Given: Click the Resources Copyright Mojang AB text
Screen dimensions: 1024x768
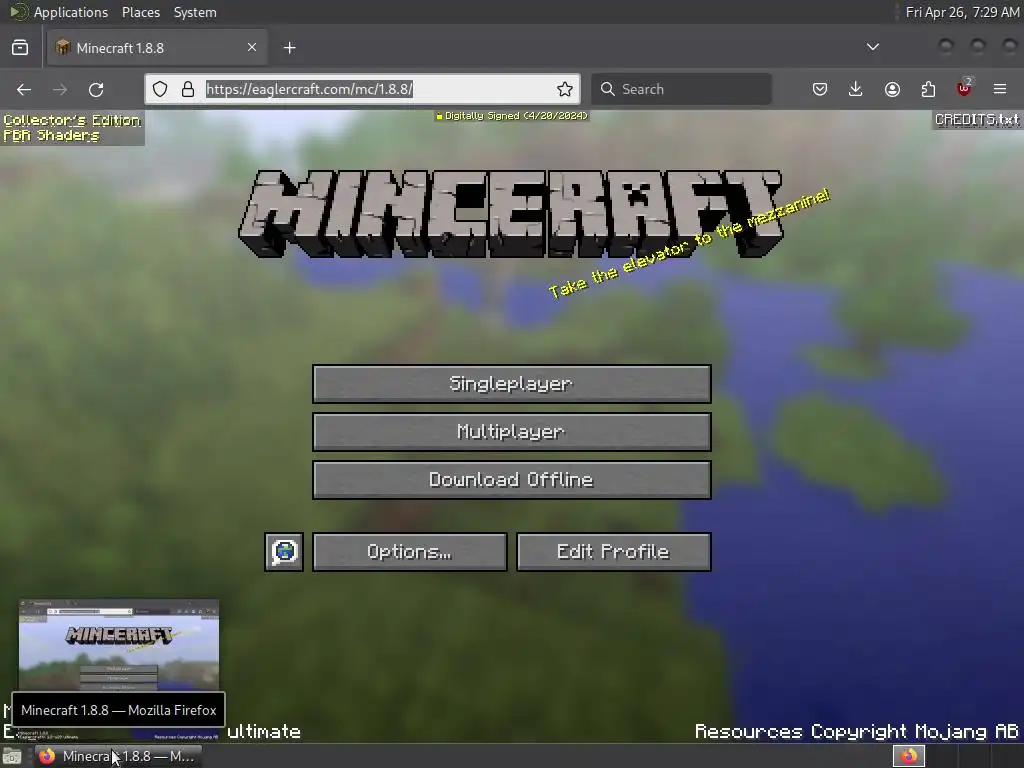Looking at the screenshot, I should coord(857,731).
